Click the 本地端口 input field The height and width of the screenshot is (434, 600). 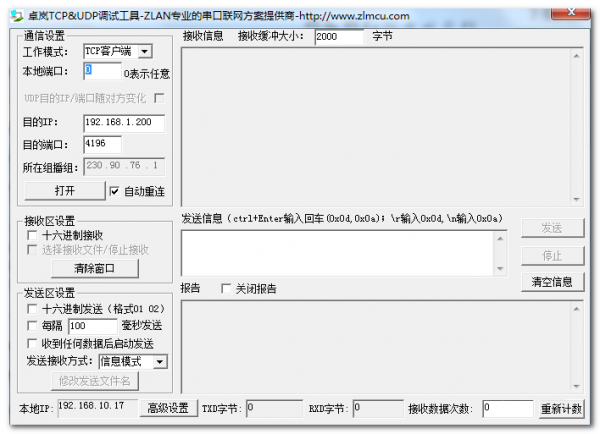coord(103,71)
